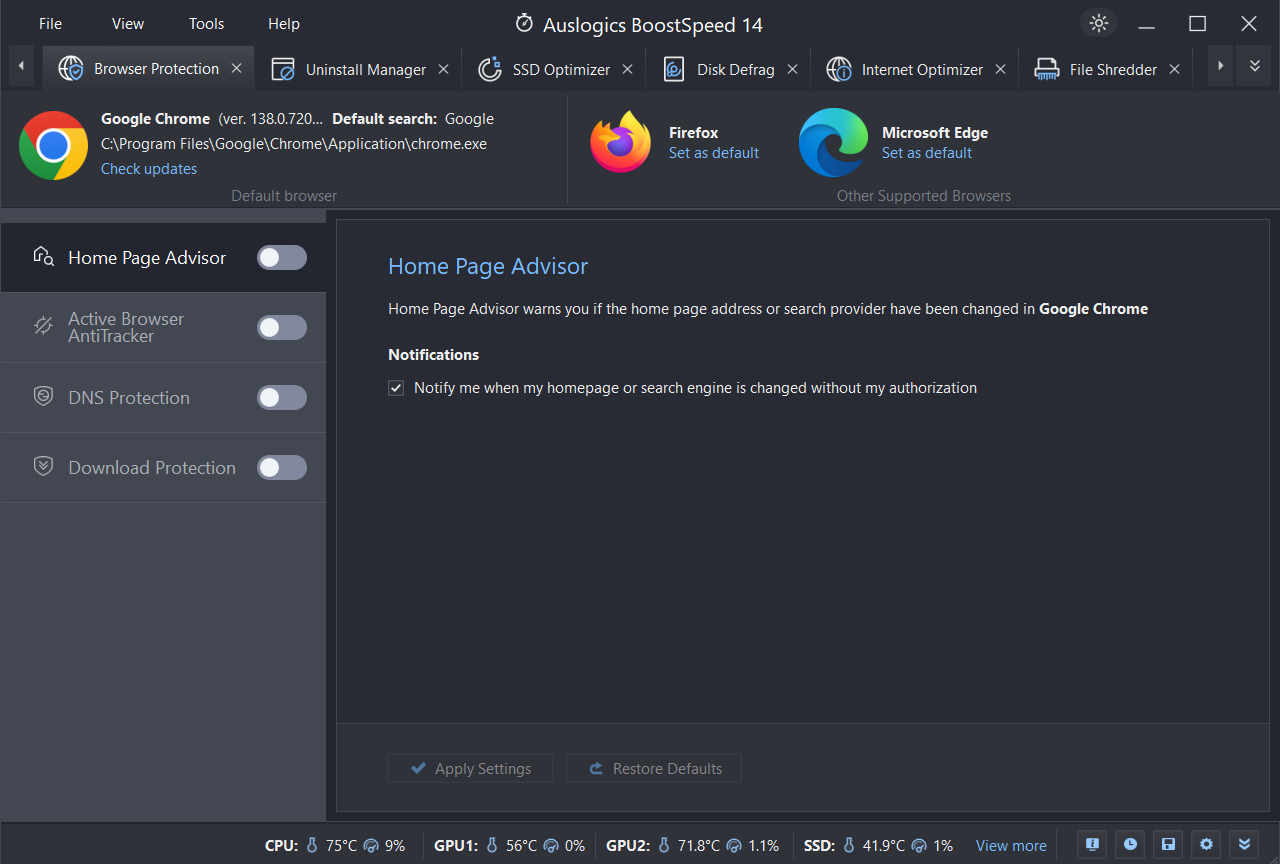Collapse the bottom status bar via double chevron
Viewport: 1280px width, 864px height.
[x=1244, y=845]
